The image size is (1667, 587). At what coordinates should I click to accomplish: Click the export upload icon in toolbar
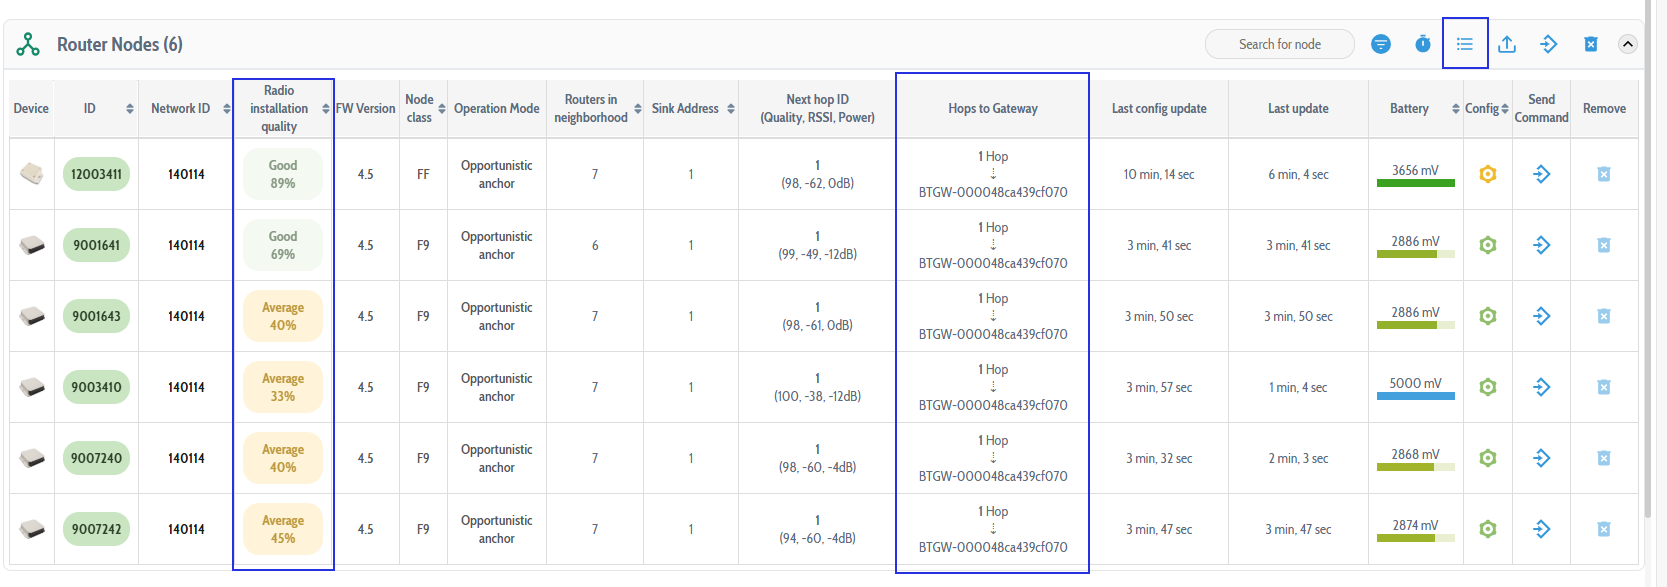pyautogui.click(x=1507, y=44)
